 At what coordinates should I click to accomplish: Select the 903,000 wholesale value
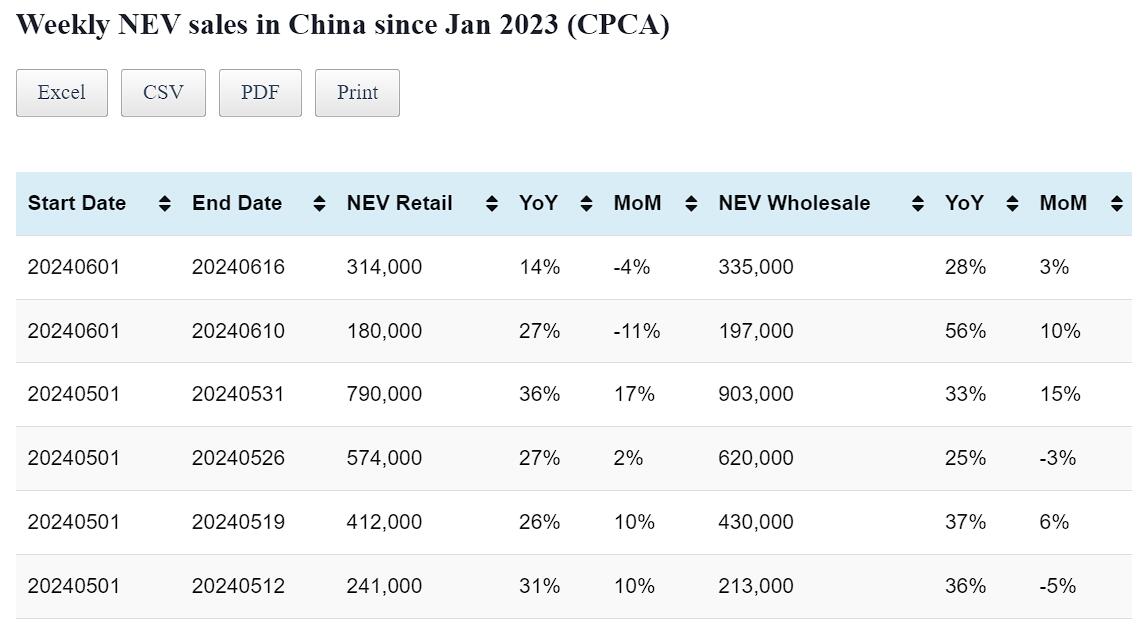pos(756,394)
